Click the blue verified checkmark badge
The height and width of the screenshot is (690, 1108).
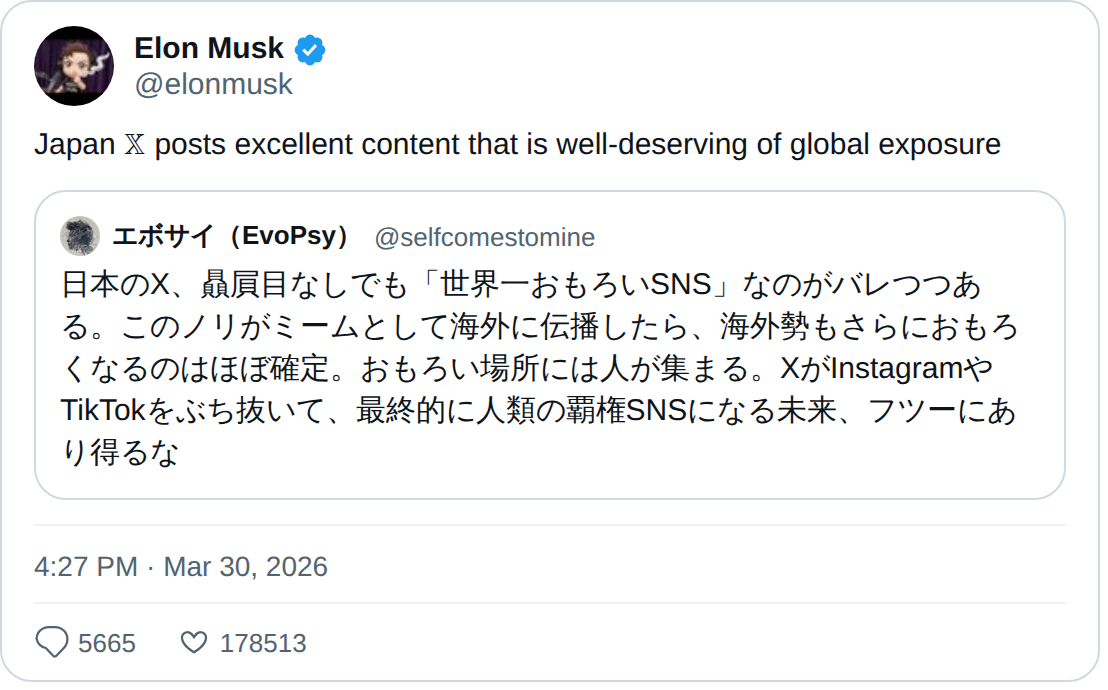click(310, 49)
